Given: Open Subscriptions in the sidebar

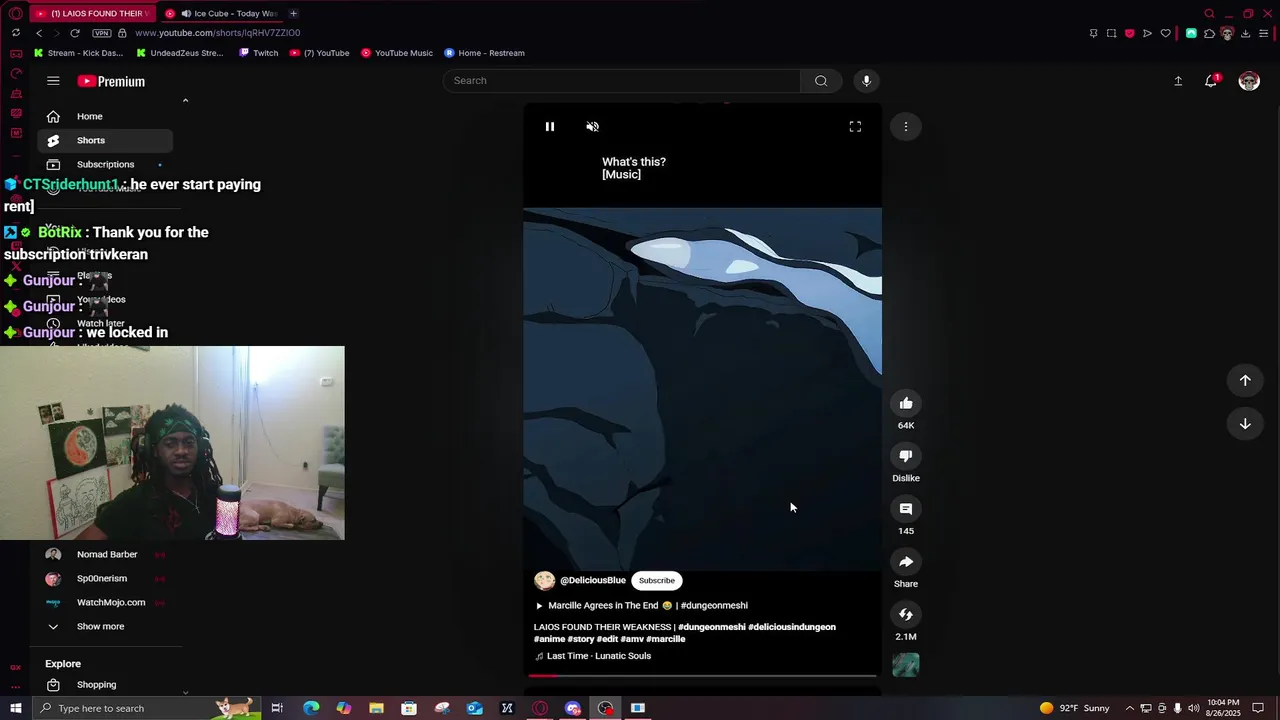Looking at the screenshot, I should 105,164.
